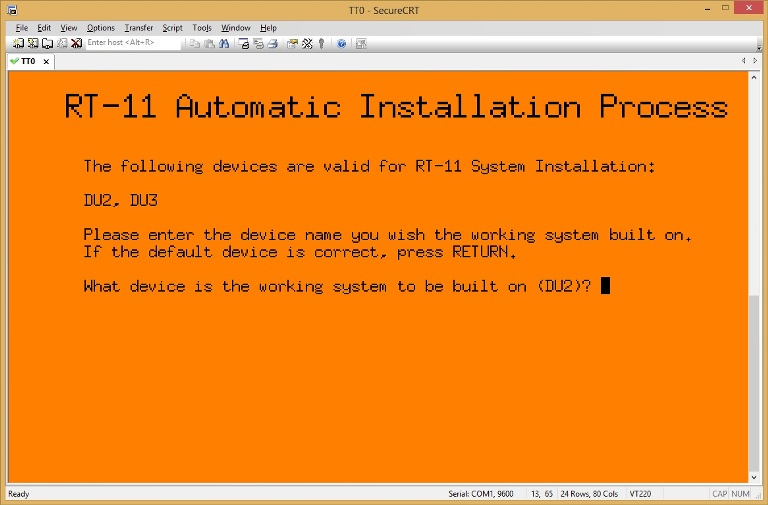Click the Help question mark icon
Image resolution: width=768 pixels, height=505 pixels.
[x=341, y=43]
